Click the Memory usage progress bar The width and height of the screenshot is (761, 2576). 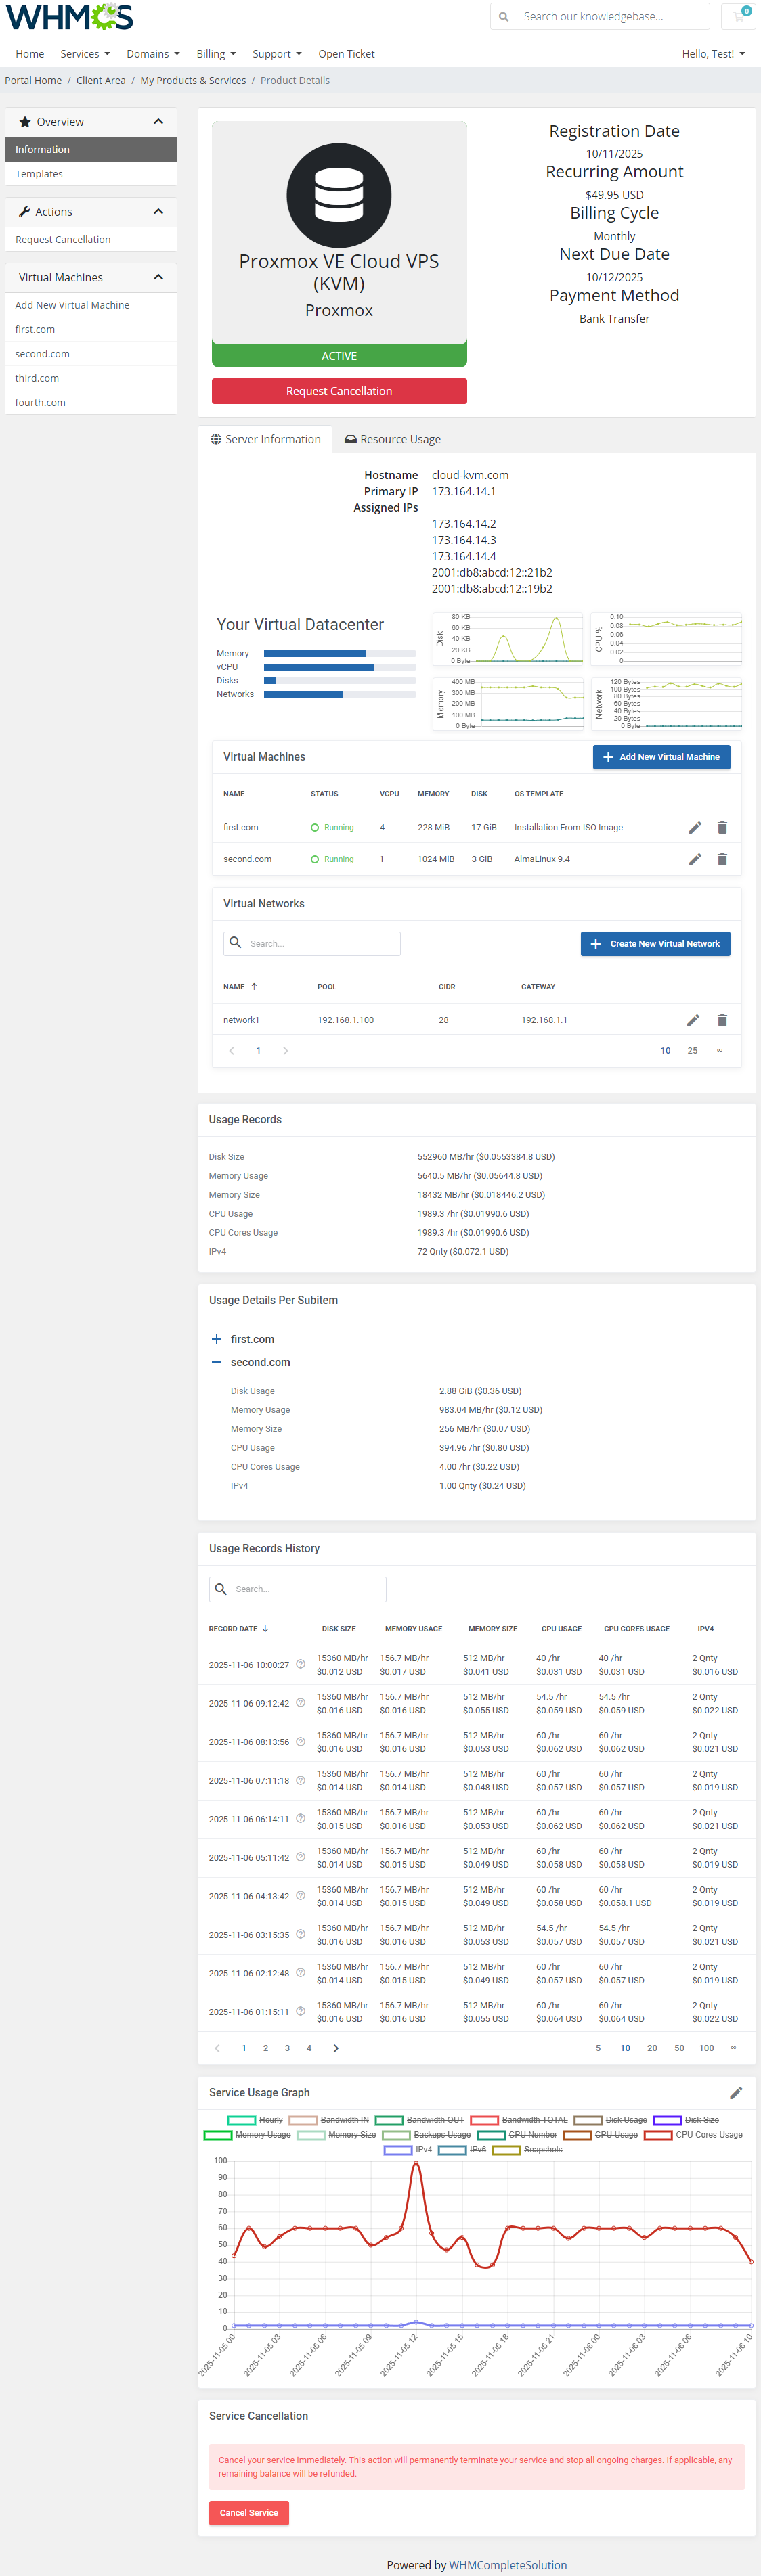click(x=340, y=654)
